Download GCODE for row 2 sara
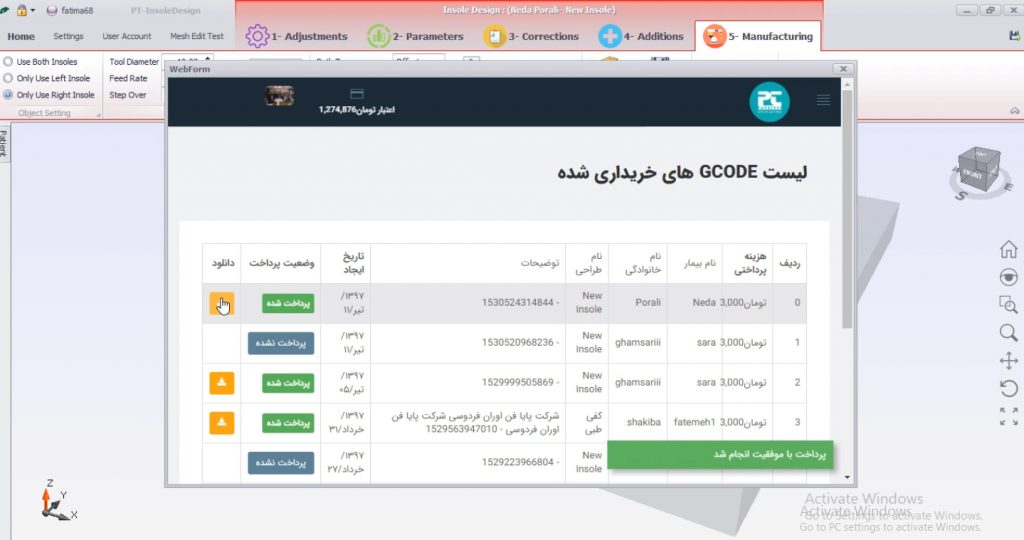This screenshot has width=1024, height=540. pyautogui.click(x=221, y=383)
